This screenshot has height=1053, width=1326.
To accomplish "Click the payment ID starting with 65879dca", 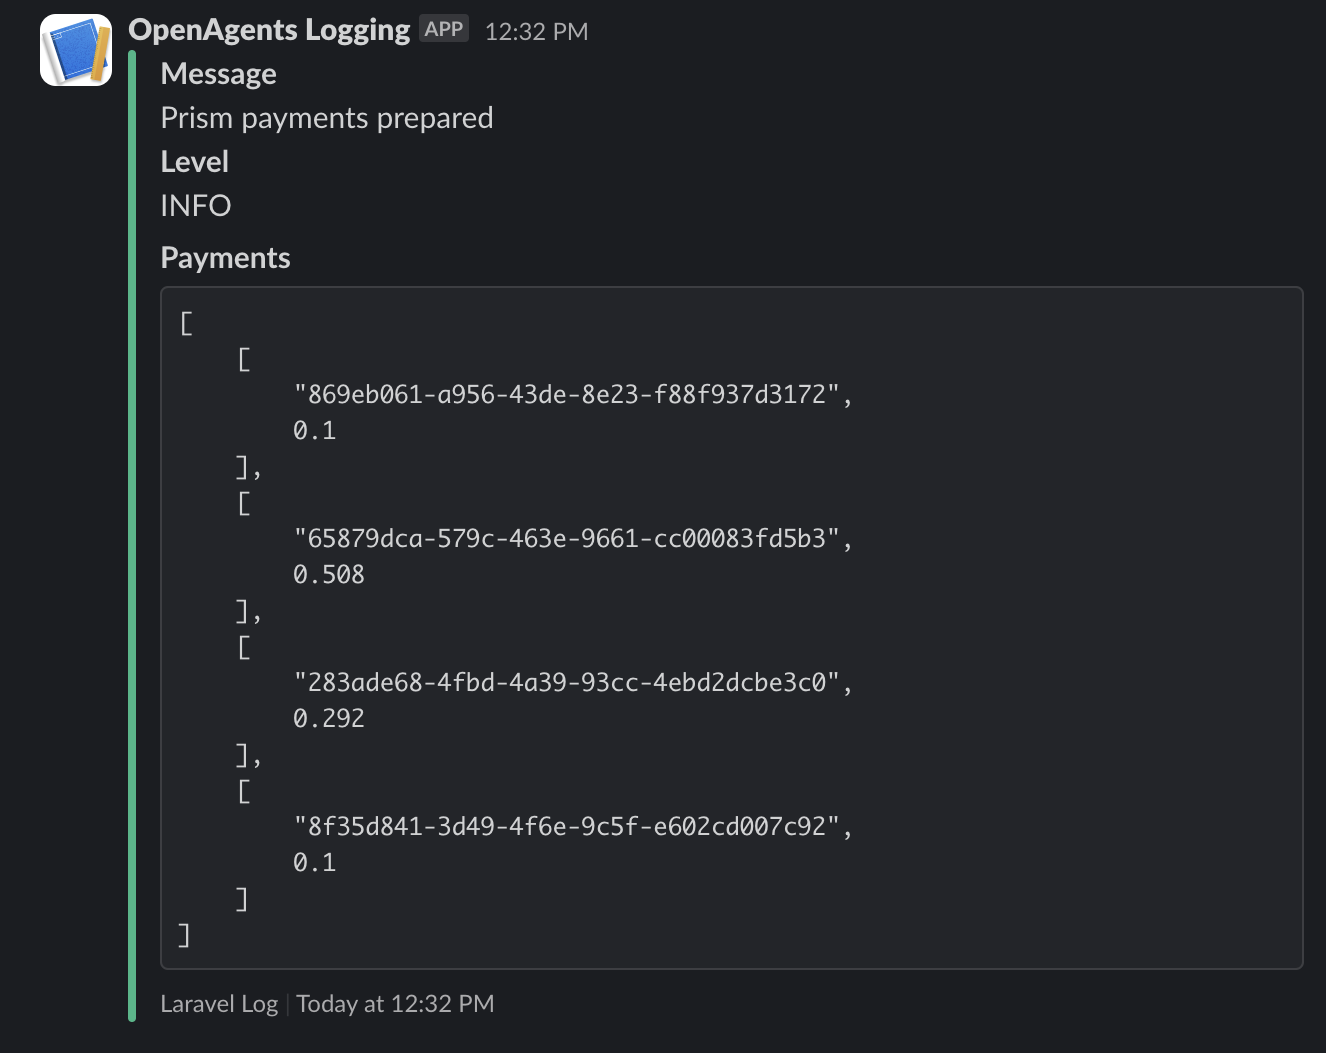I will 567,539.
